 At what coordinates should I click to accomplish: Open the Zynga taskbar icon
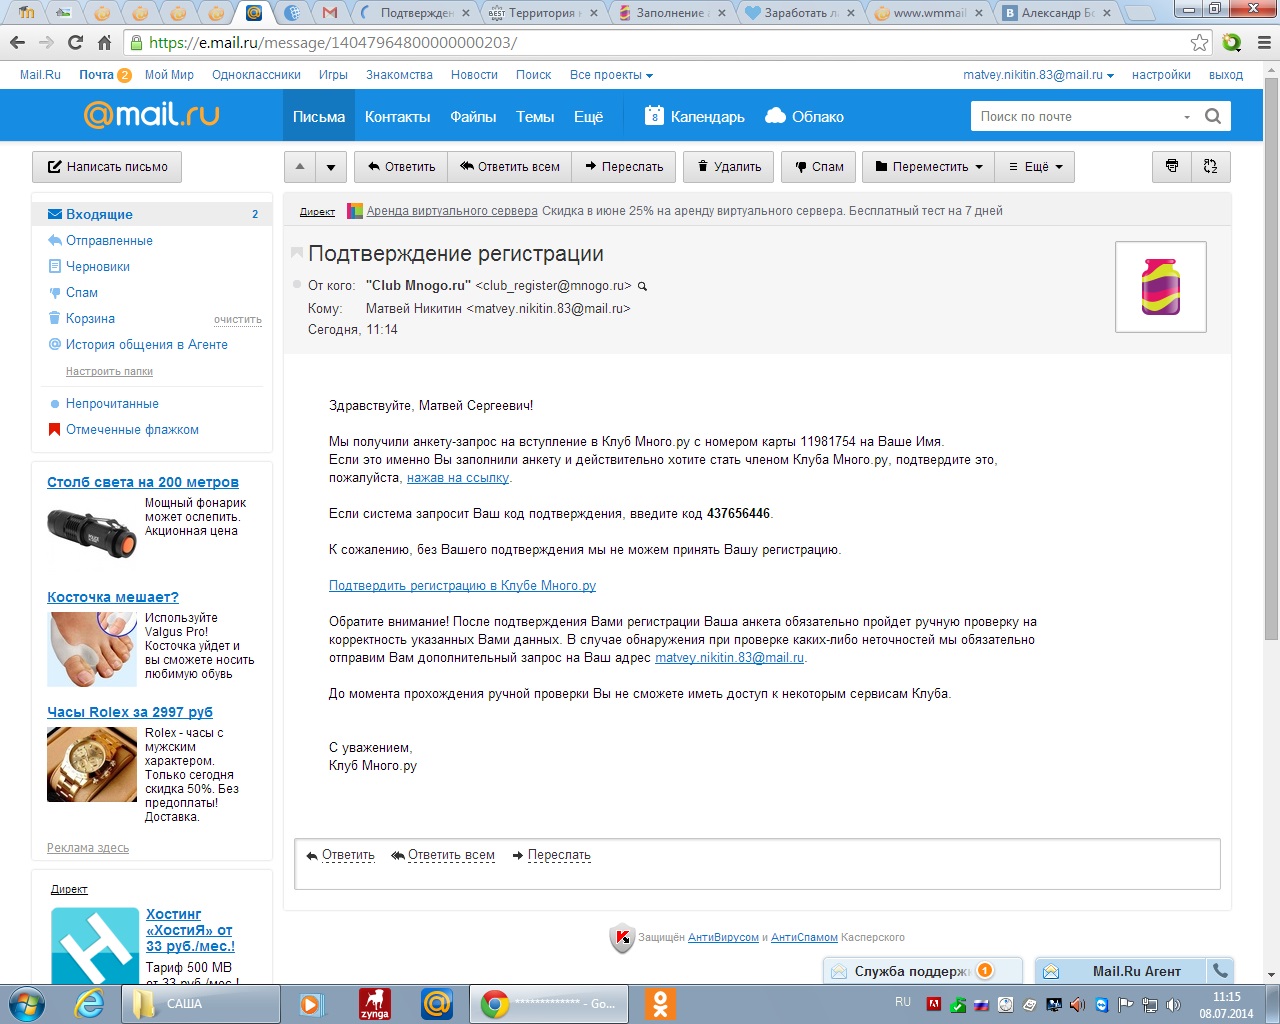tap(374, 1004)
